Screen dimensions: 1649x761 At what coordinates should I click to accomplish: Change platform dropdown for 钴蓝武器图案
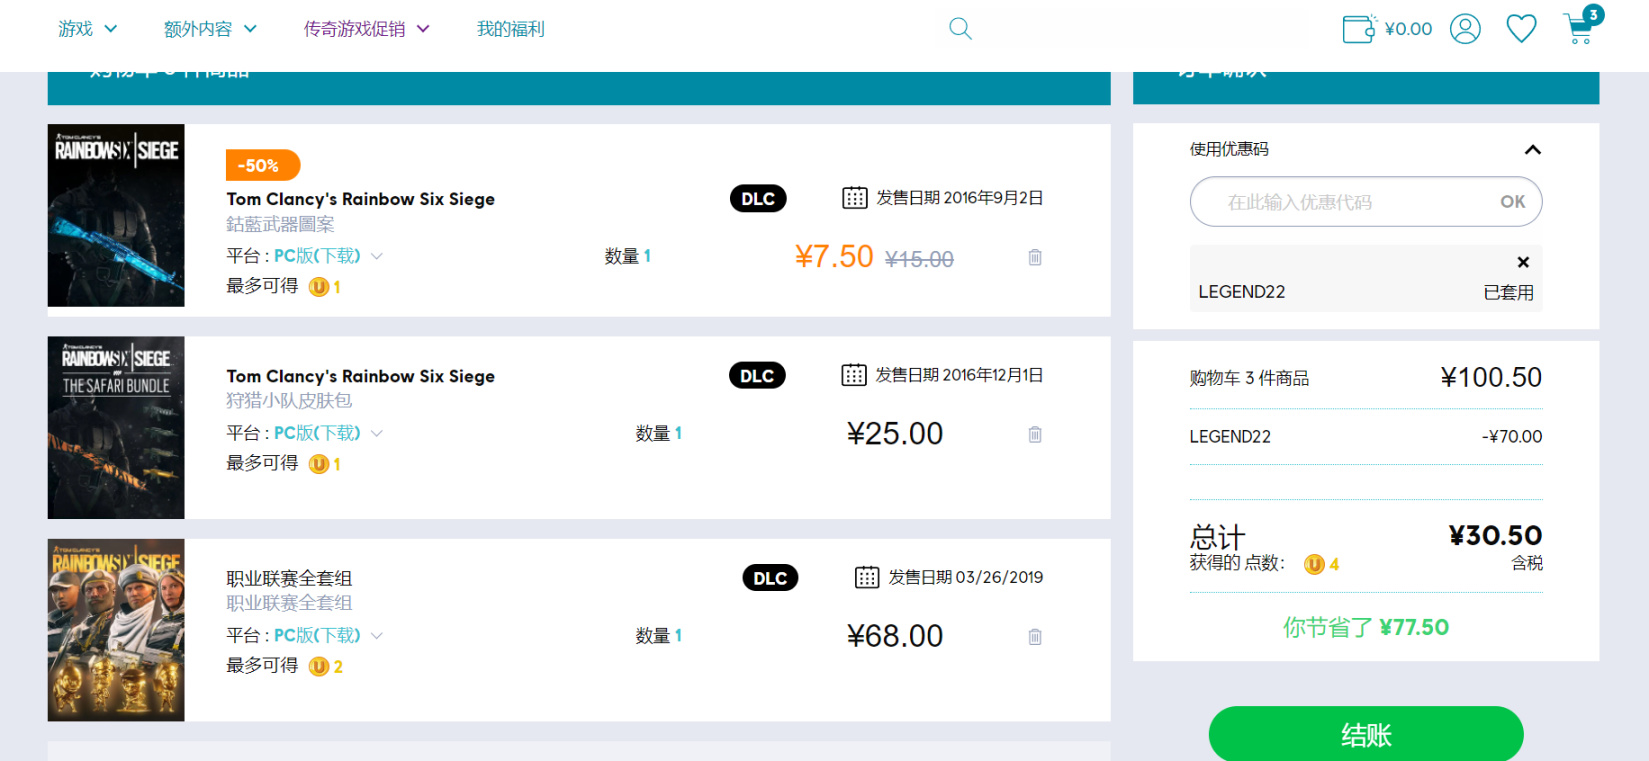pyautogui.click(x=328, y=256)
